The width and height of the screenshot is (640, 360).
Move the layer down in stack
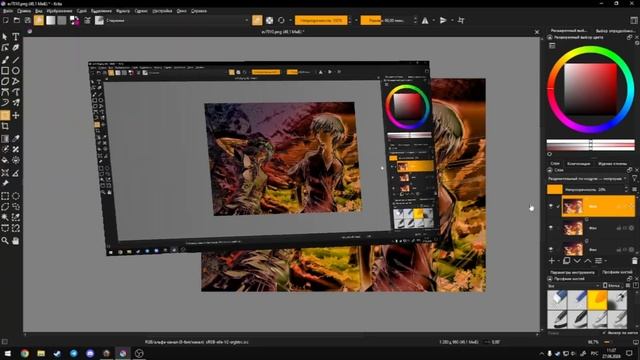[x=577, y=260]
